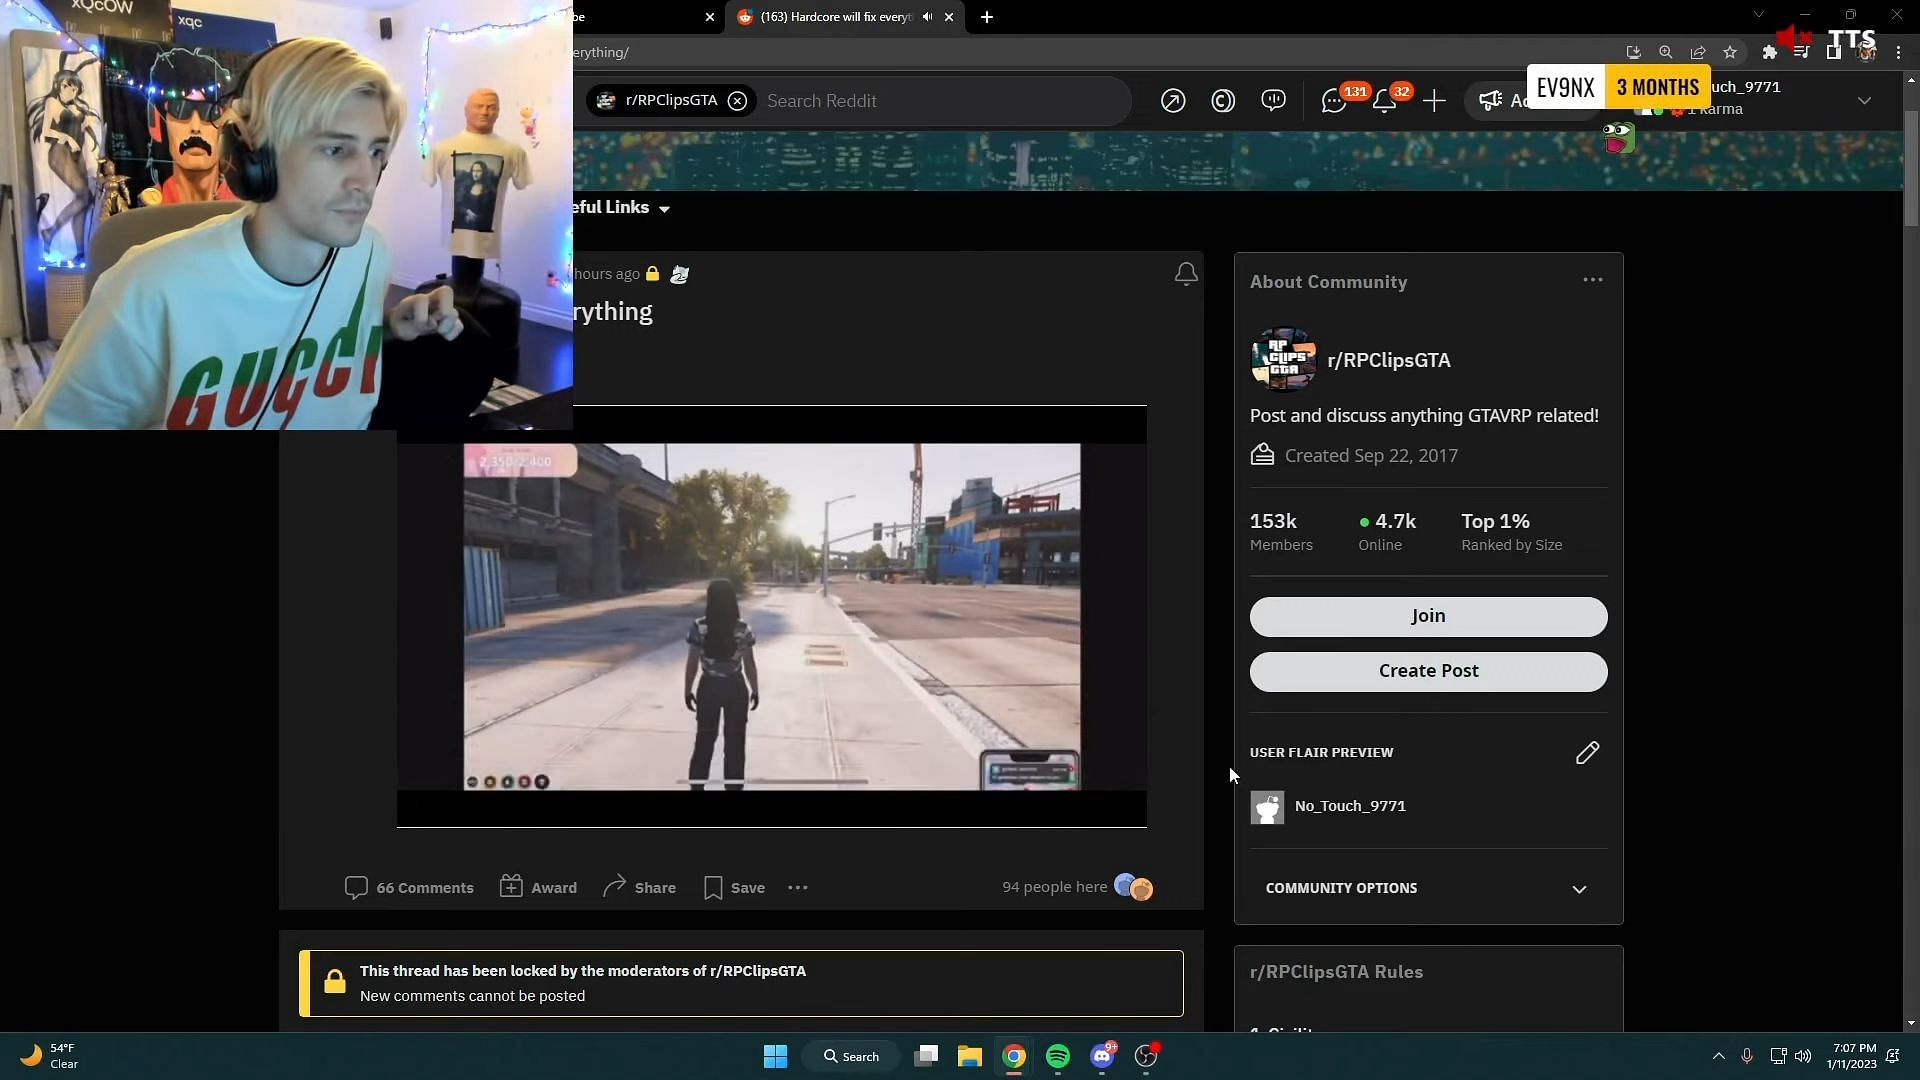Open chat with 131 unread messages
Screen dimensions: 1920x1080
(1334, 101)
